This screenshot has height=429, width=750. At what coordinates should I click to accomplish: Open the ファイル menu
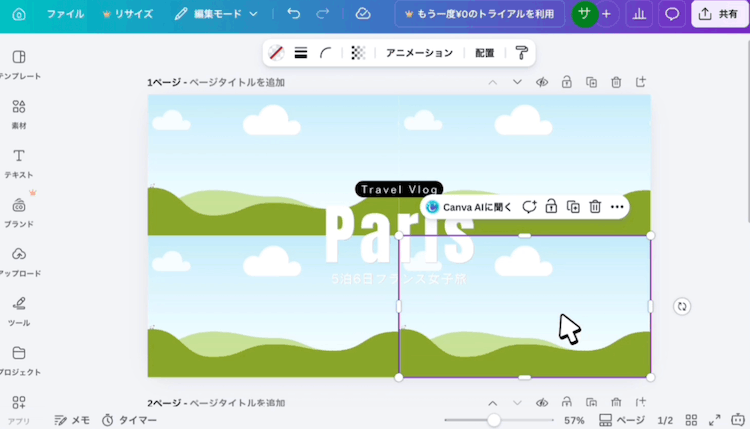(65, 14)
